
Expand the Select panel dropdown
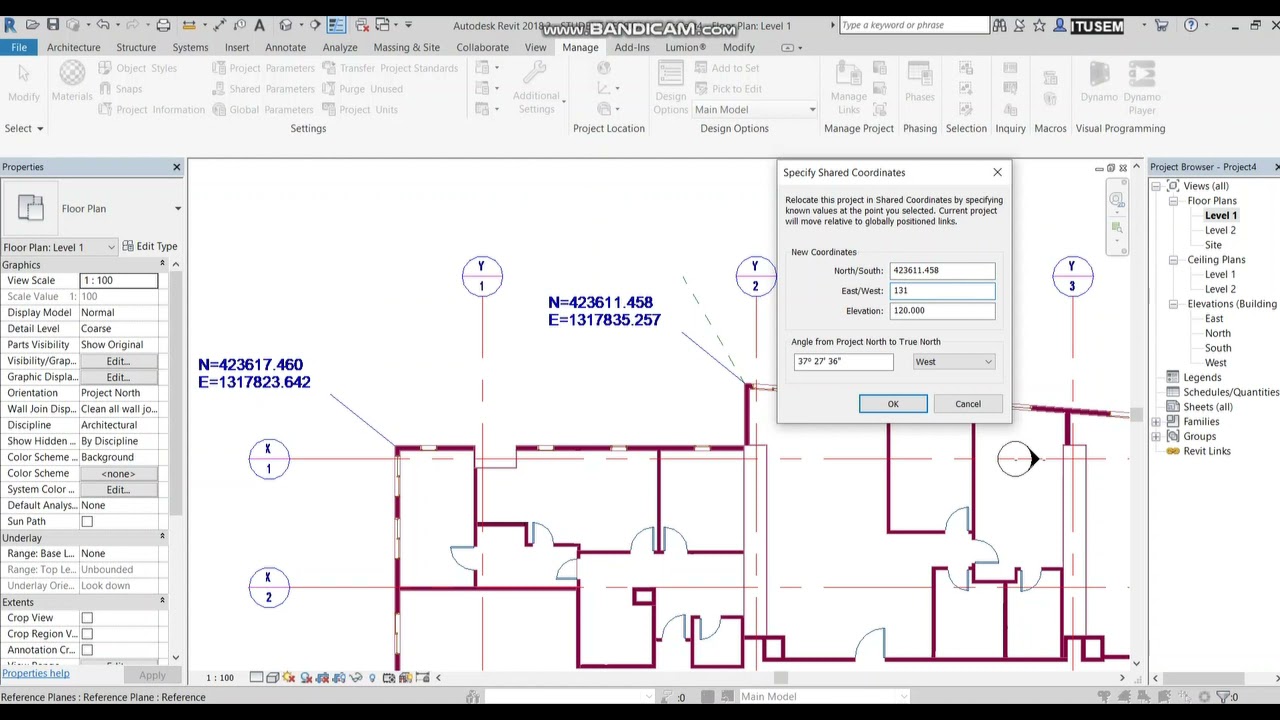(24, 129)
